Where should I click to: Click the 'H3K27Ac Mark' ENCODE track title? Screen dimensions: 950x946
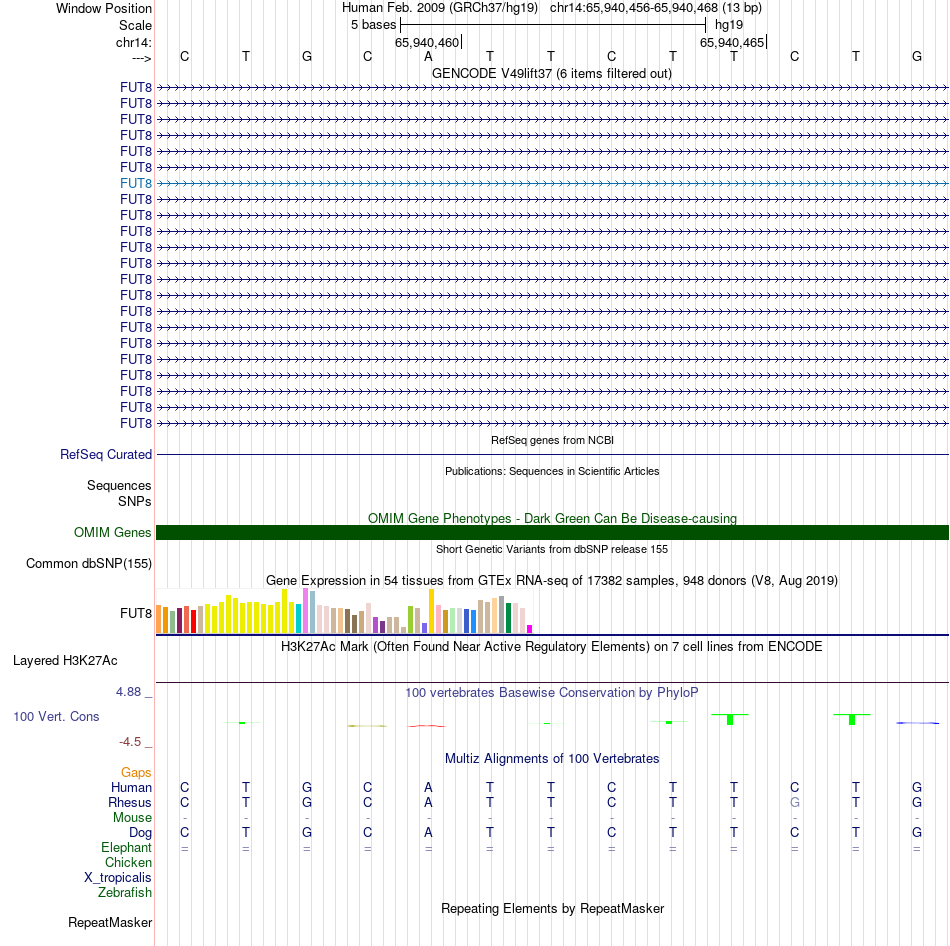(x=552, y=647)
